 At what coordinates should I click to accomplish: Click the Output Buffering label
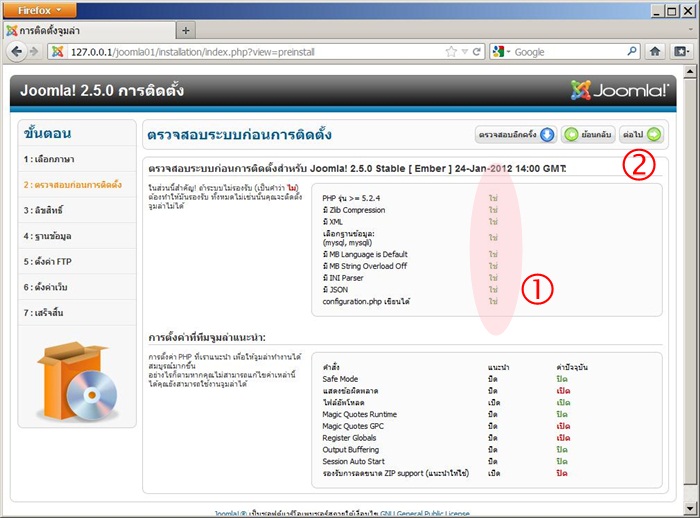tap(350, 449)
